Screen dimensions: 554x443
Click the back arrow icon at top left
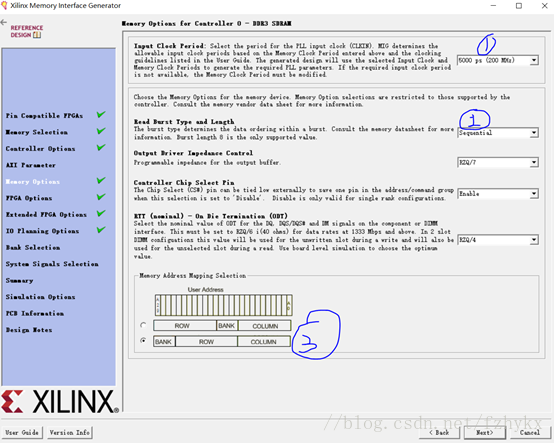click(4, 23)
